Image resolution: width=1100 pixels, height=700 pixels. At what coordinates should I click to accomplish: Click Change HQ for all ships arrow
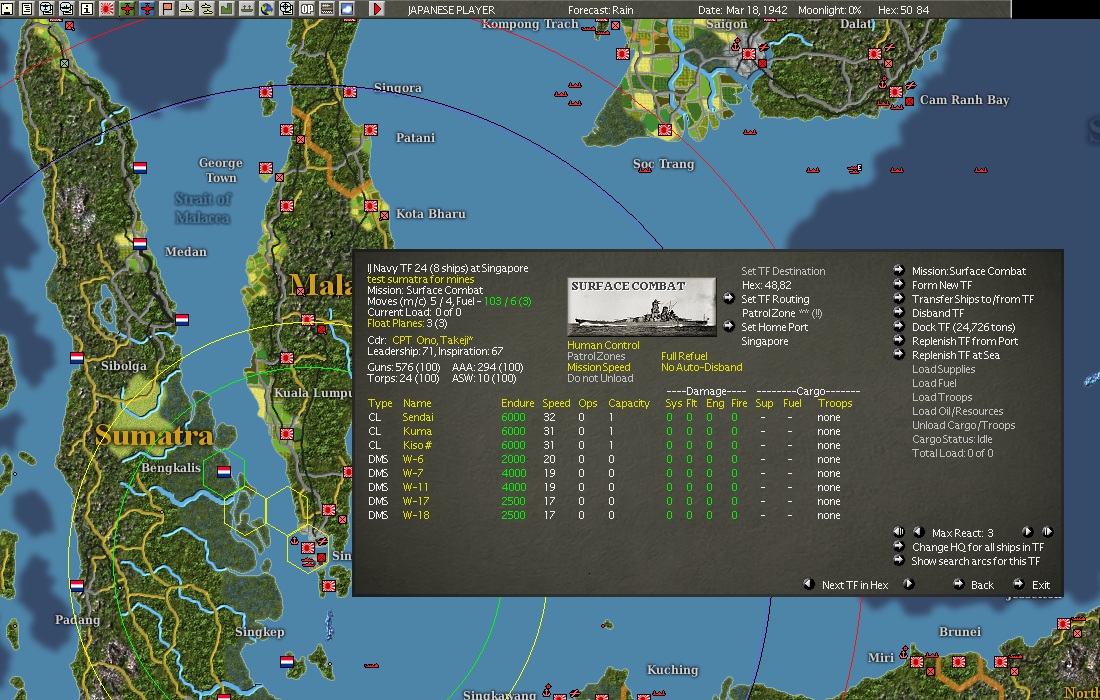pos(899,546)
